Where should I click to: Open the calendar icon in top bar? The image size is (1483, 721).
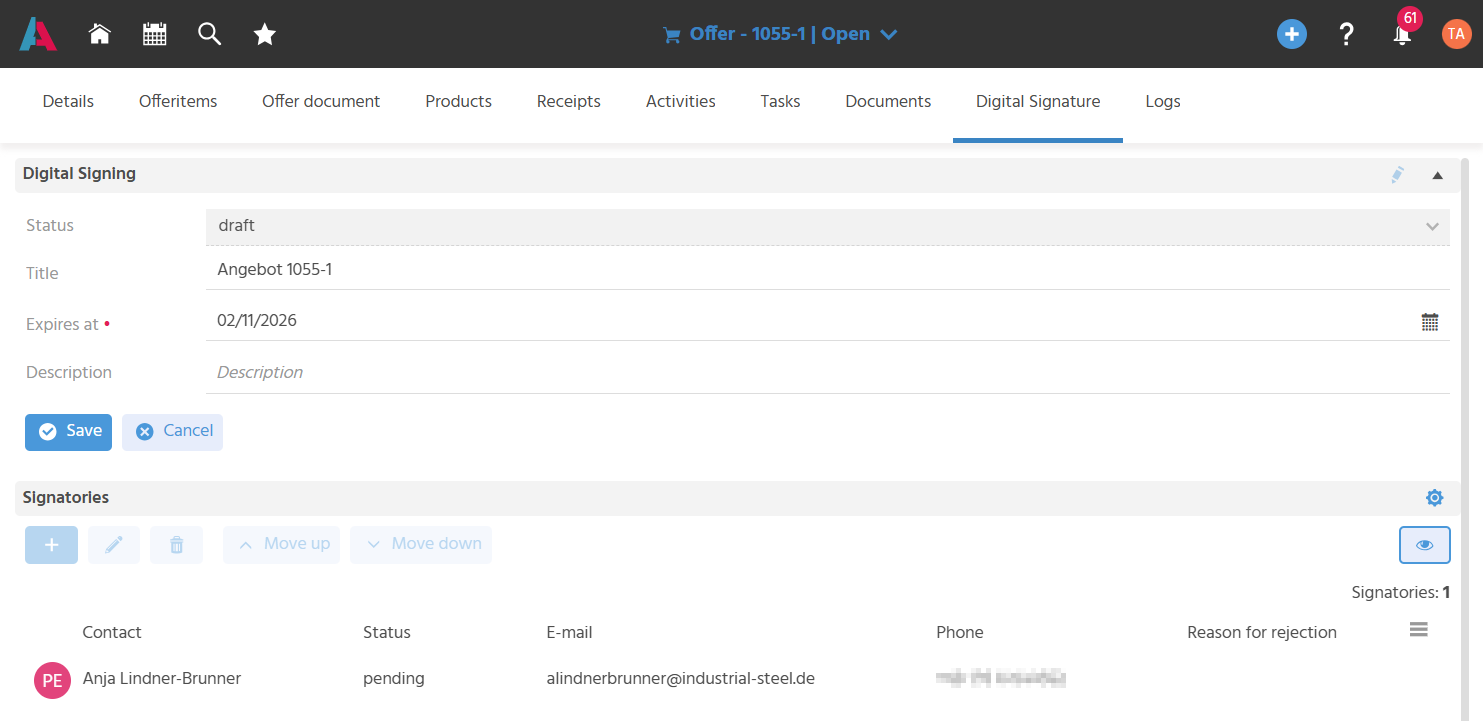click(x=154, y=34)
